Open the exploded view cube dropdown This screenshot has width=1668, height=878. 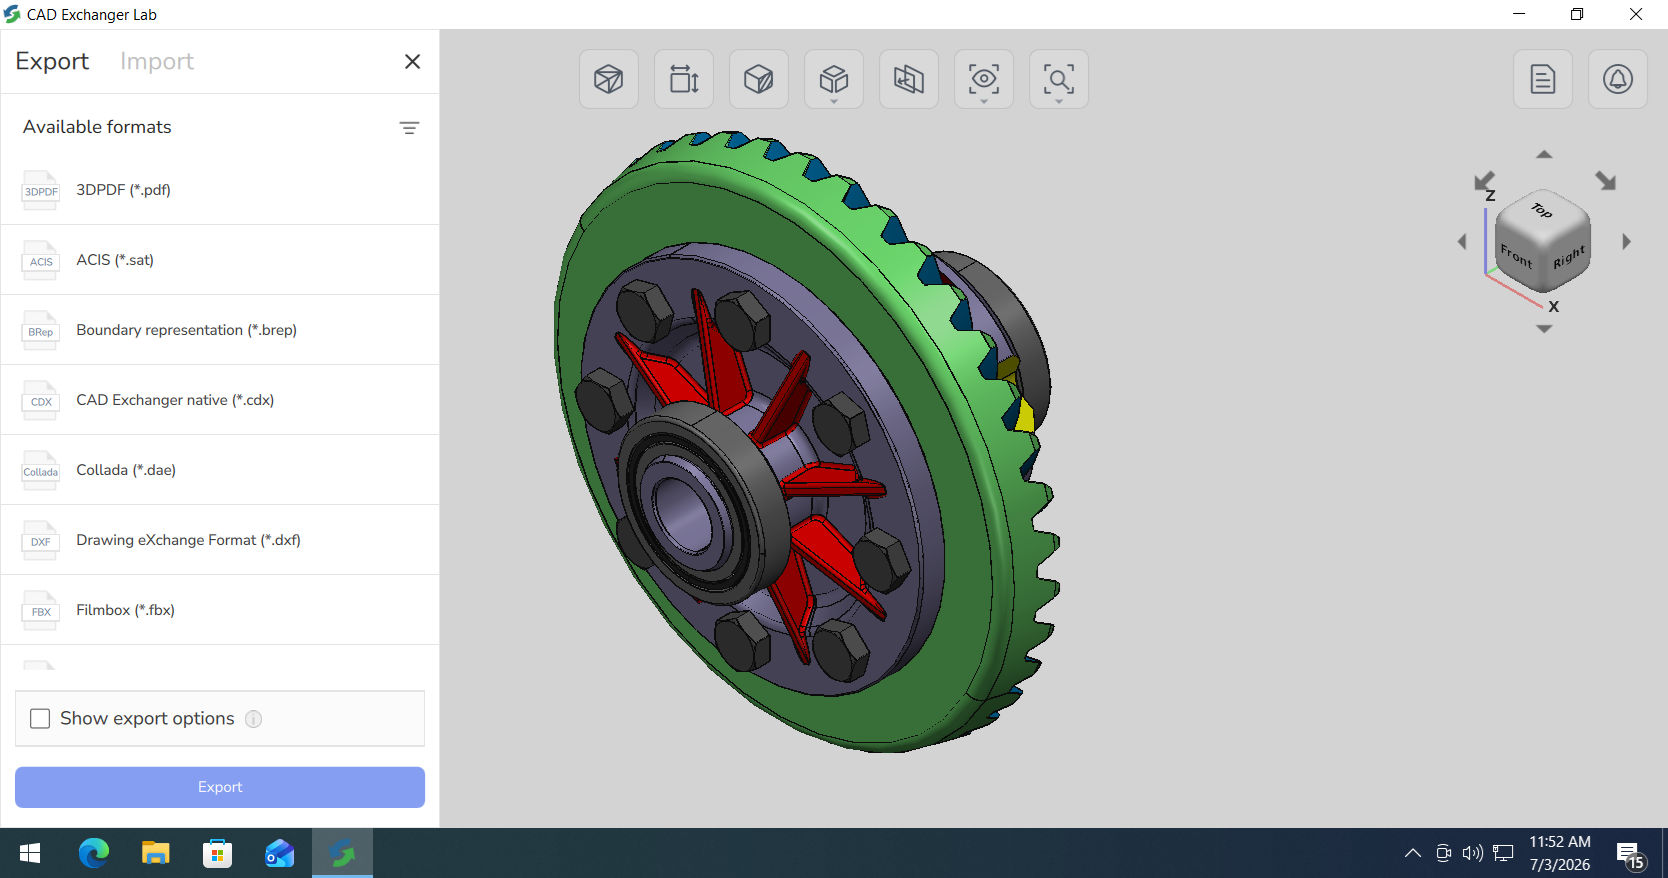click(834, 79)
